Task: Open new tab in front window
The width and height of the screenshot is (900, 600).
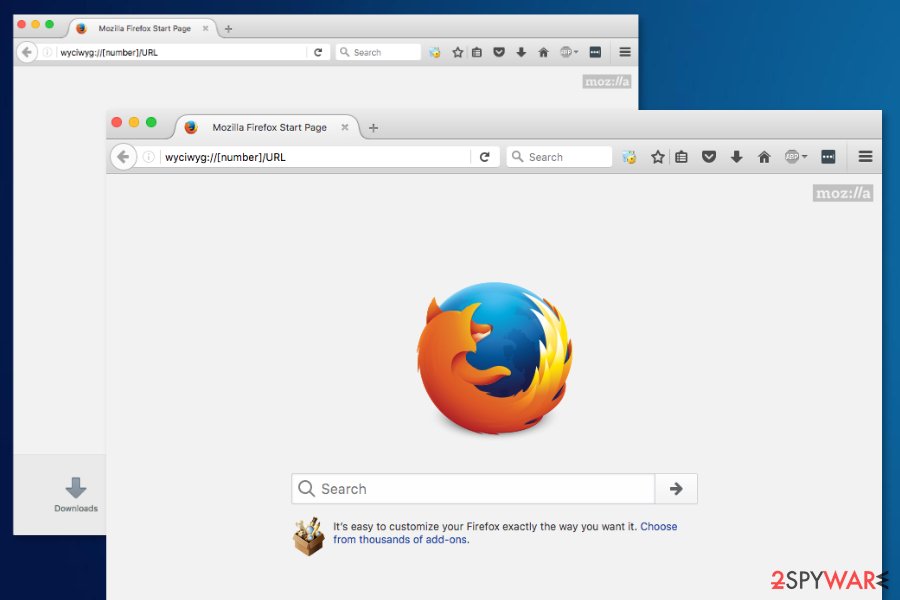Action: tap(373, 127)
